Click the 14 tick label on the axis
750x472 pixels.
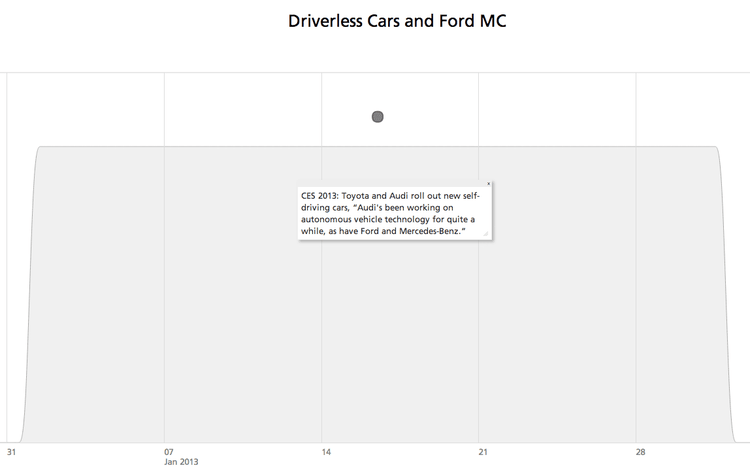pos(326,452)
